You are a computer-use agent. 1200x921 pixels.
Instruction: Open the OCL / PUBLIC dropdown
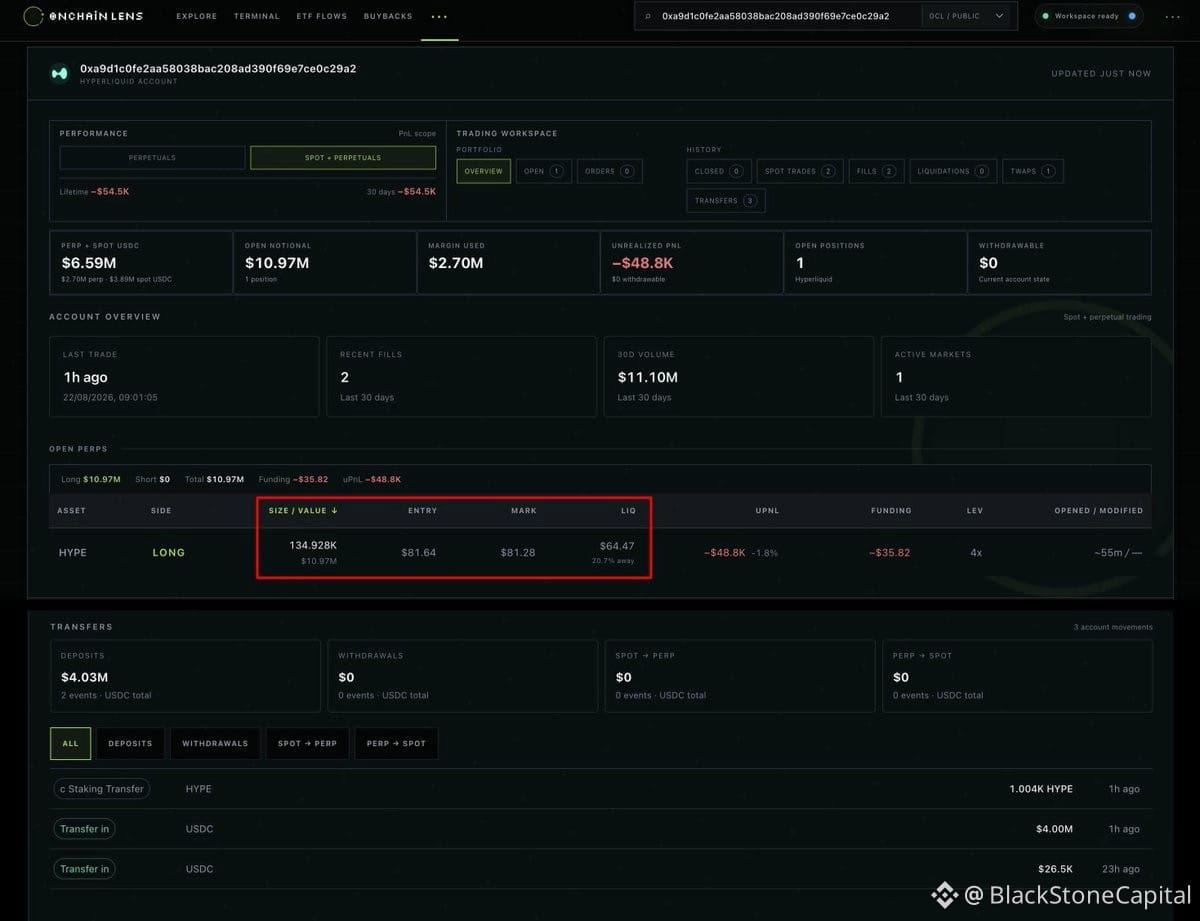tap(967, 16)
